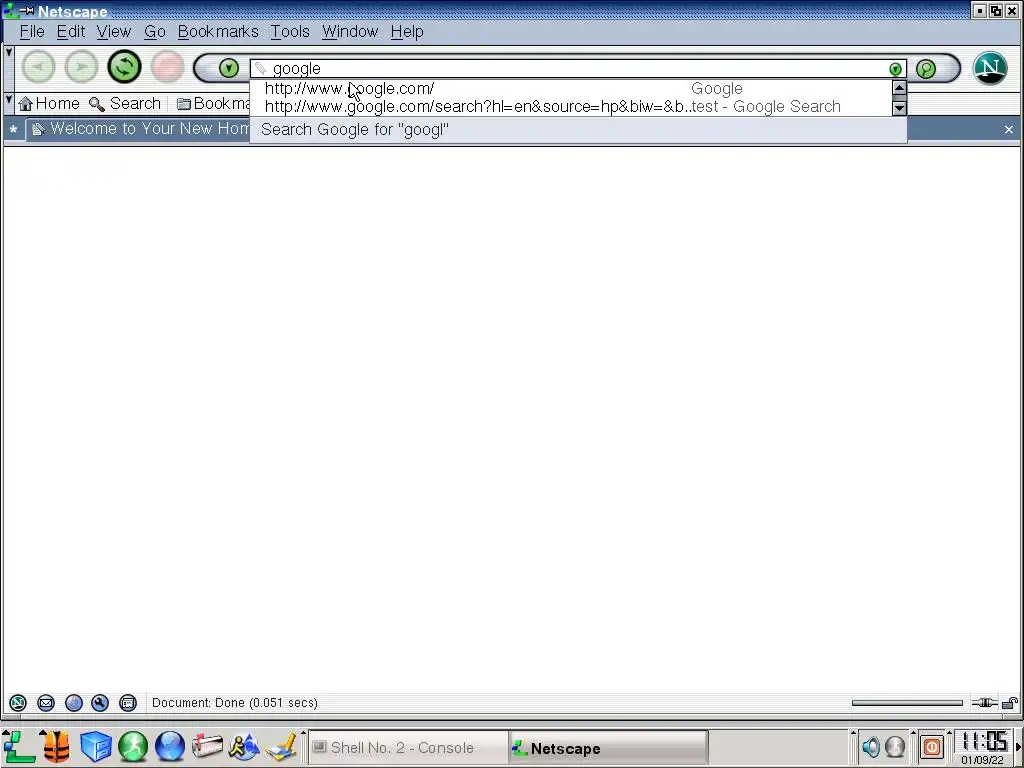Close the current tab with the tab bar X

click(1008, 129)
